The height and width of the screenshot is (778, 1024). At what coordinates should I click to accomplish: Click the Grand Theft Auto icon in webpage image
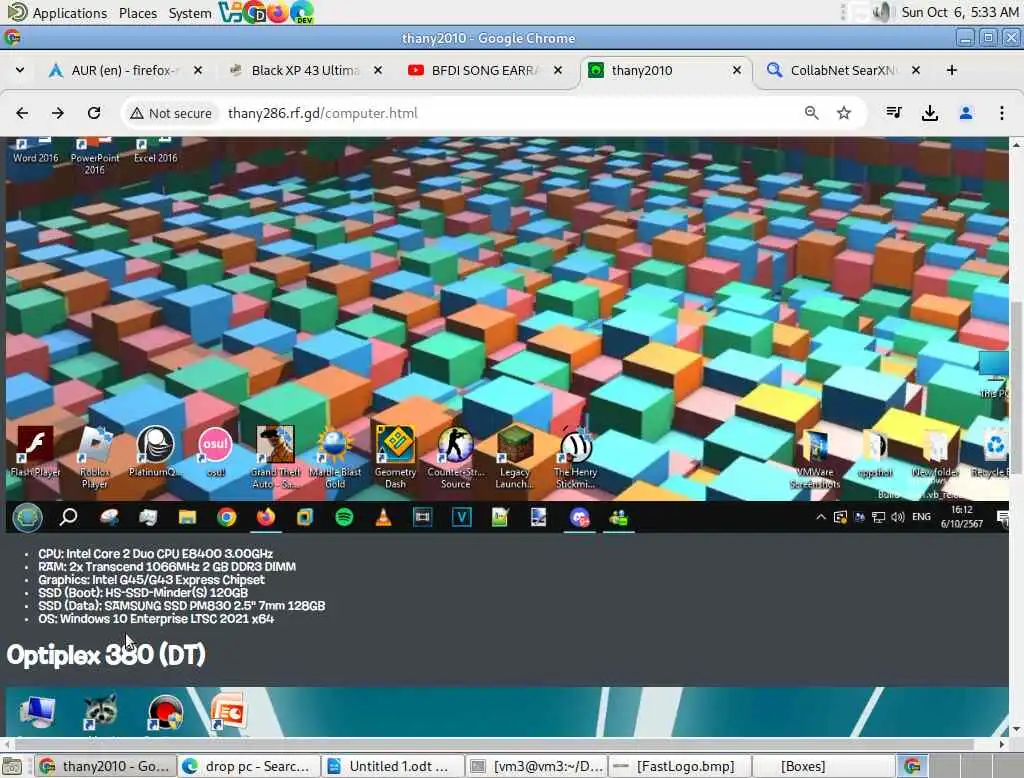pyautogui.click(x=275, y=457)
